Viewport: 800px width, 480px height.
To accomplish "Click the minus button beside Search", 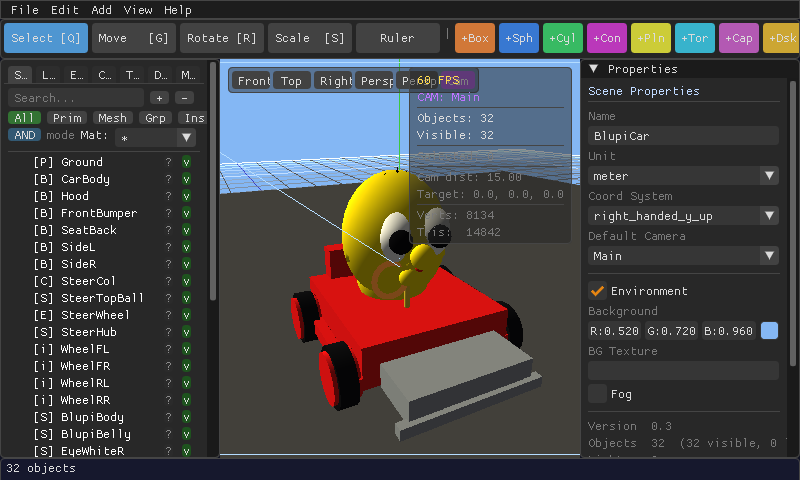I will tap(184, 98).
